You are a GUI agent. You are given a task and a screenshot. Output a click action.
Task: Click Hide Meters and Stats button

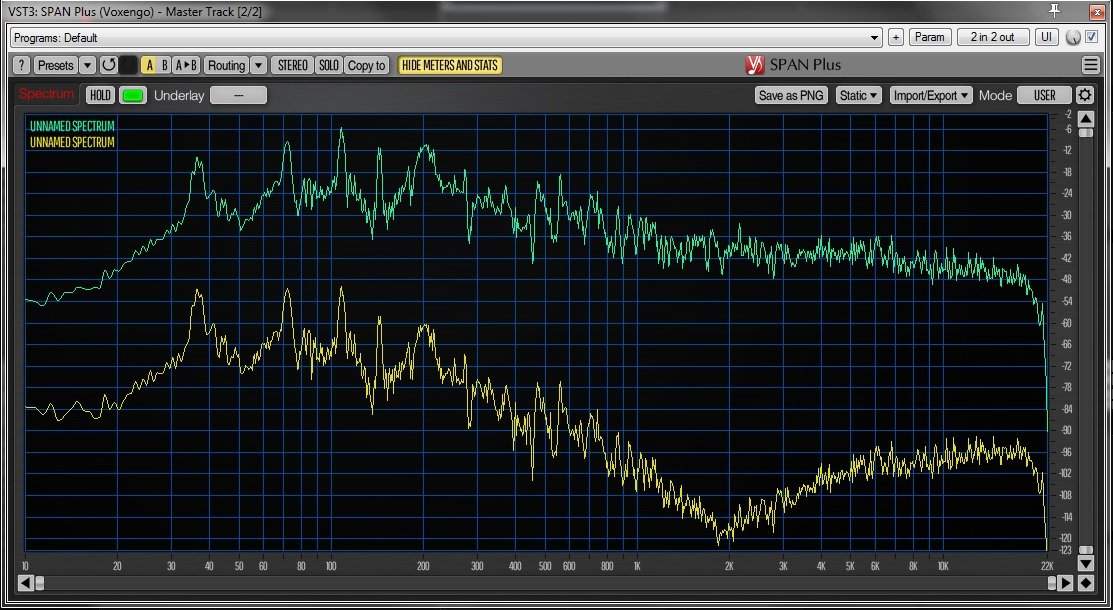450,65
